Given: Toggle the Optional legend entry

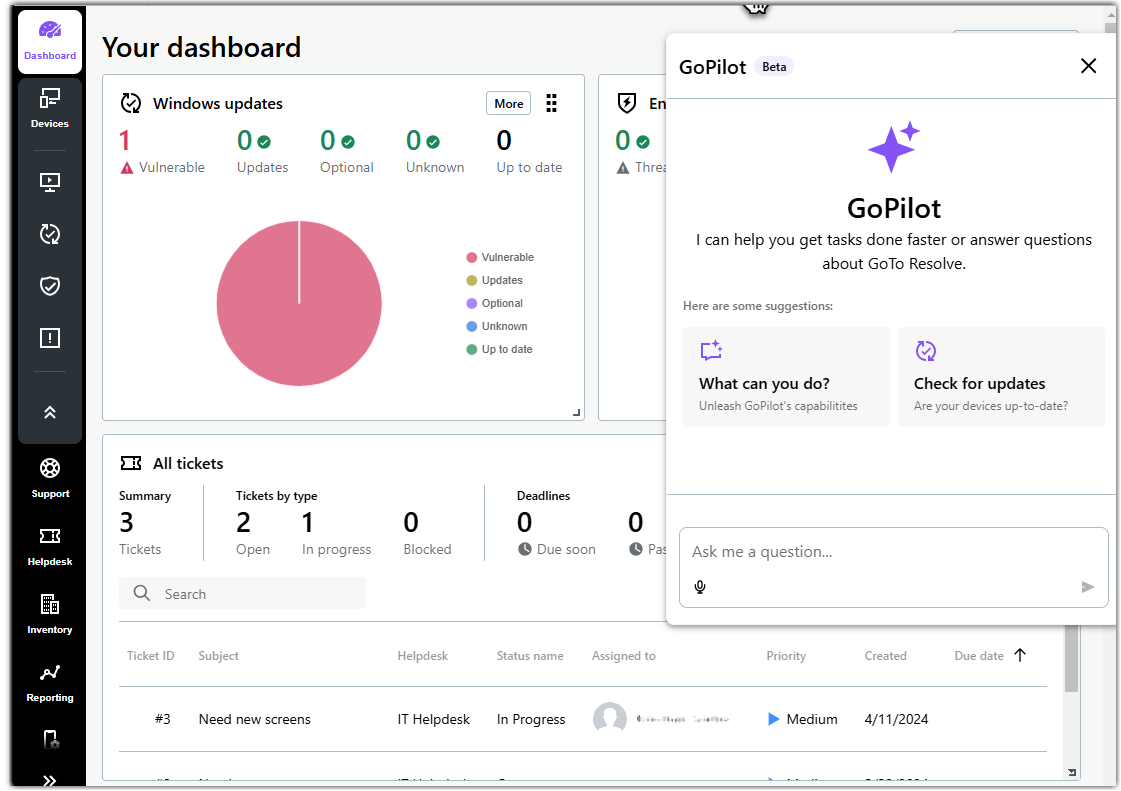Looking at the screenshot, I should pos(494,303).
